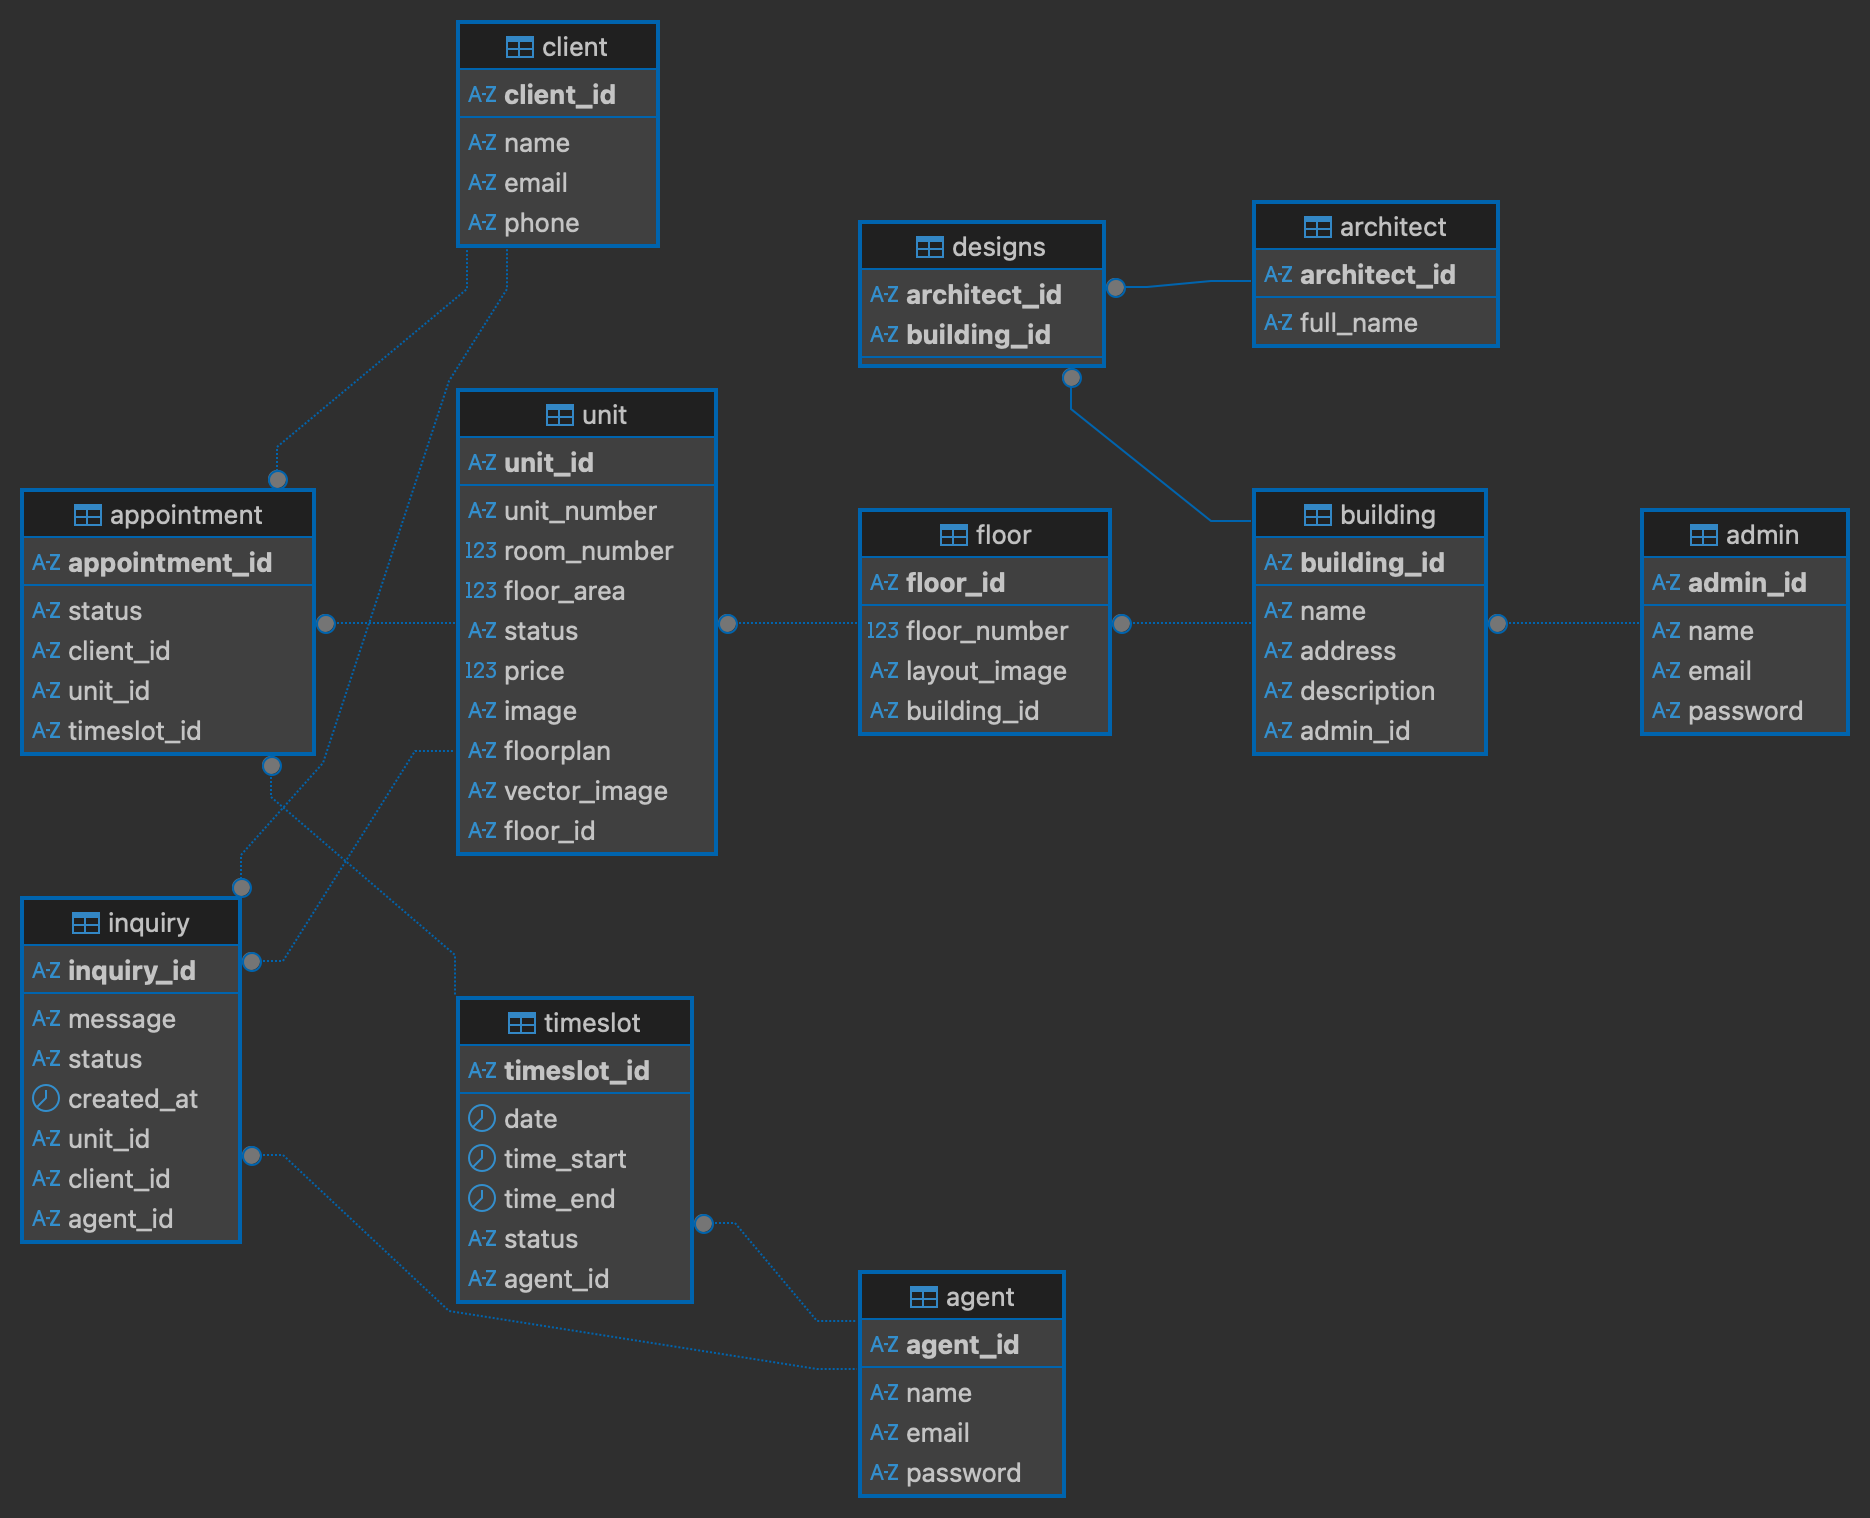The image size is (1870, 1518).
Task: Click the relation endpoint between floor and building
Action: (x=1122, y=624)
